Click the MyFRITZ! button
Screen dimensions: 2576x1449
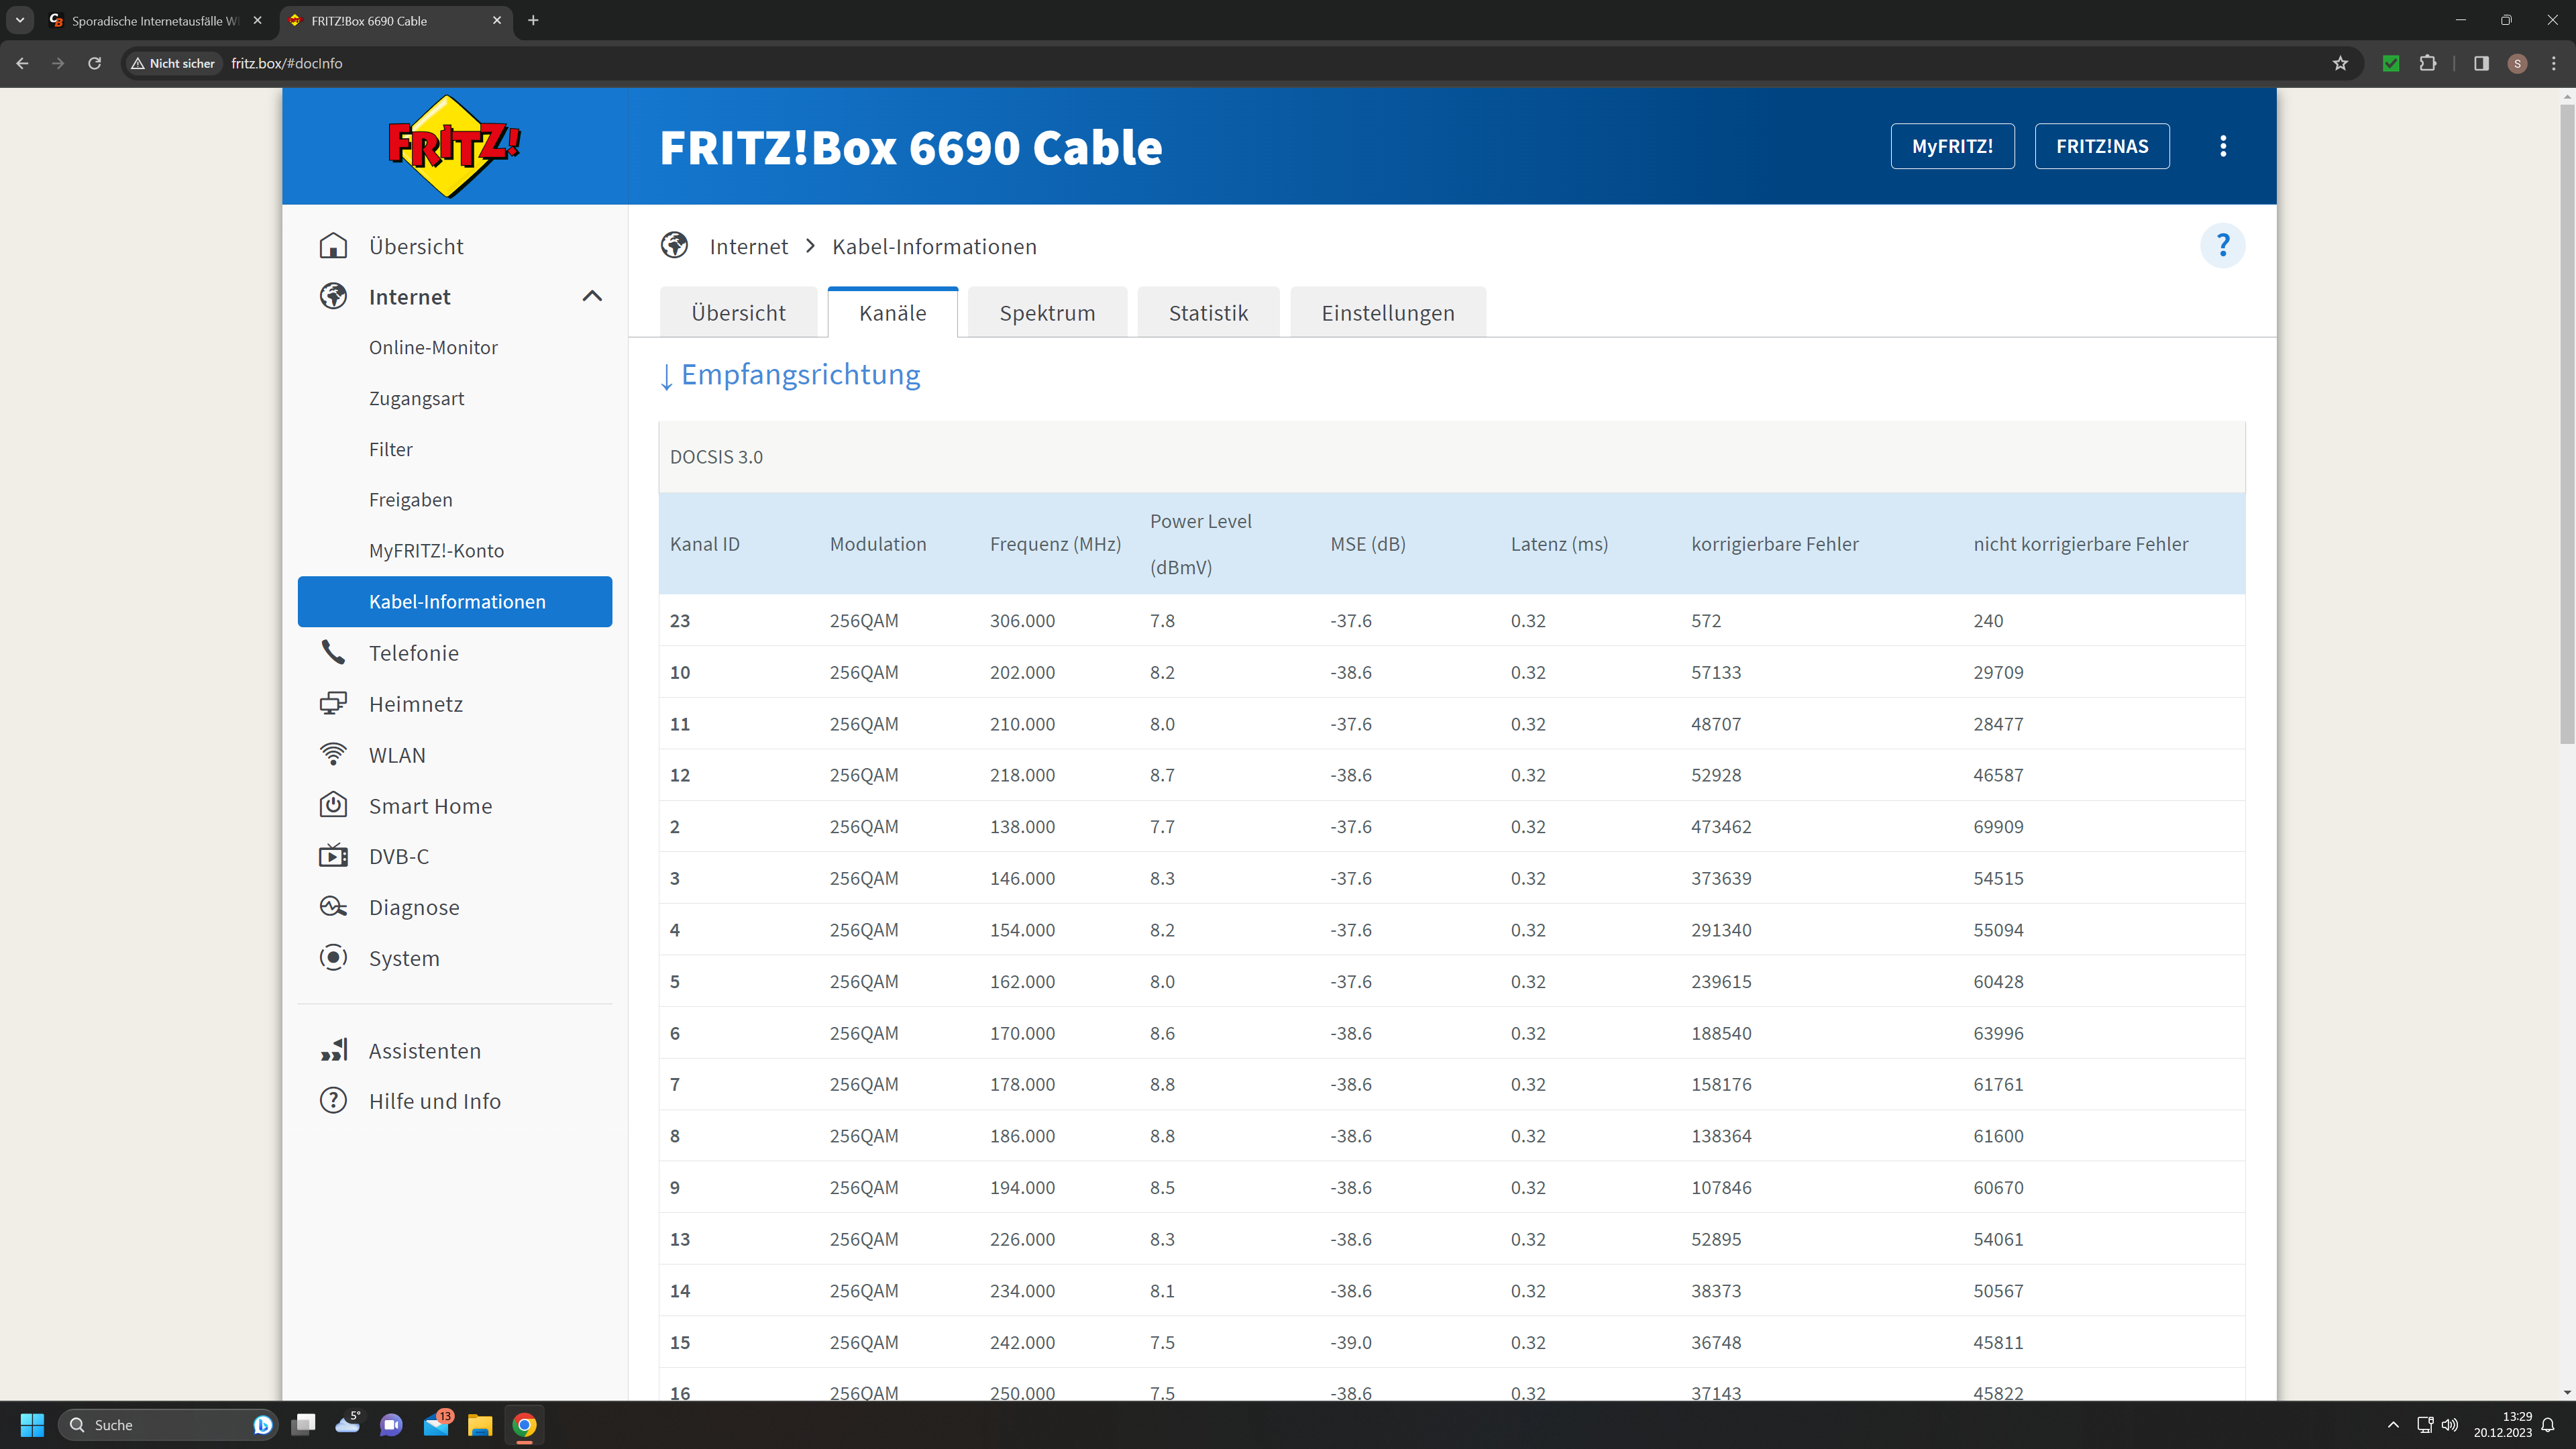(1952, 146)
